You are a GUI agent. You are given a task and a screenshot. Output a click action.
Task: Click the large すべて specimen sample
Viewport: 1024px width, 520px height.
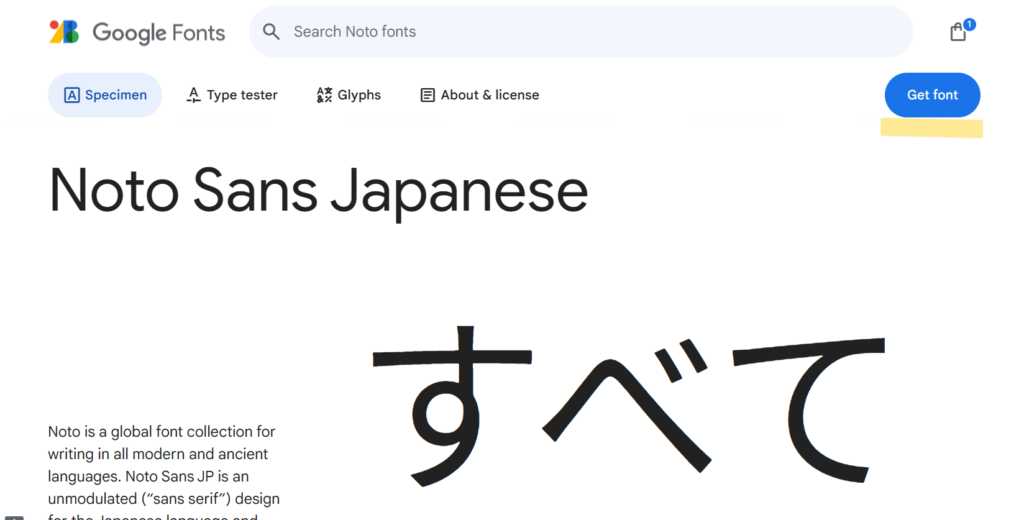click(x=629, y=406)
